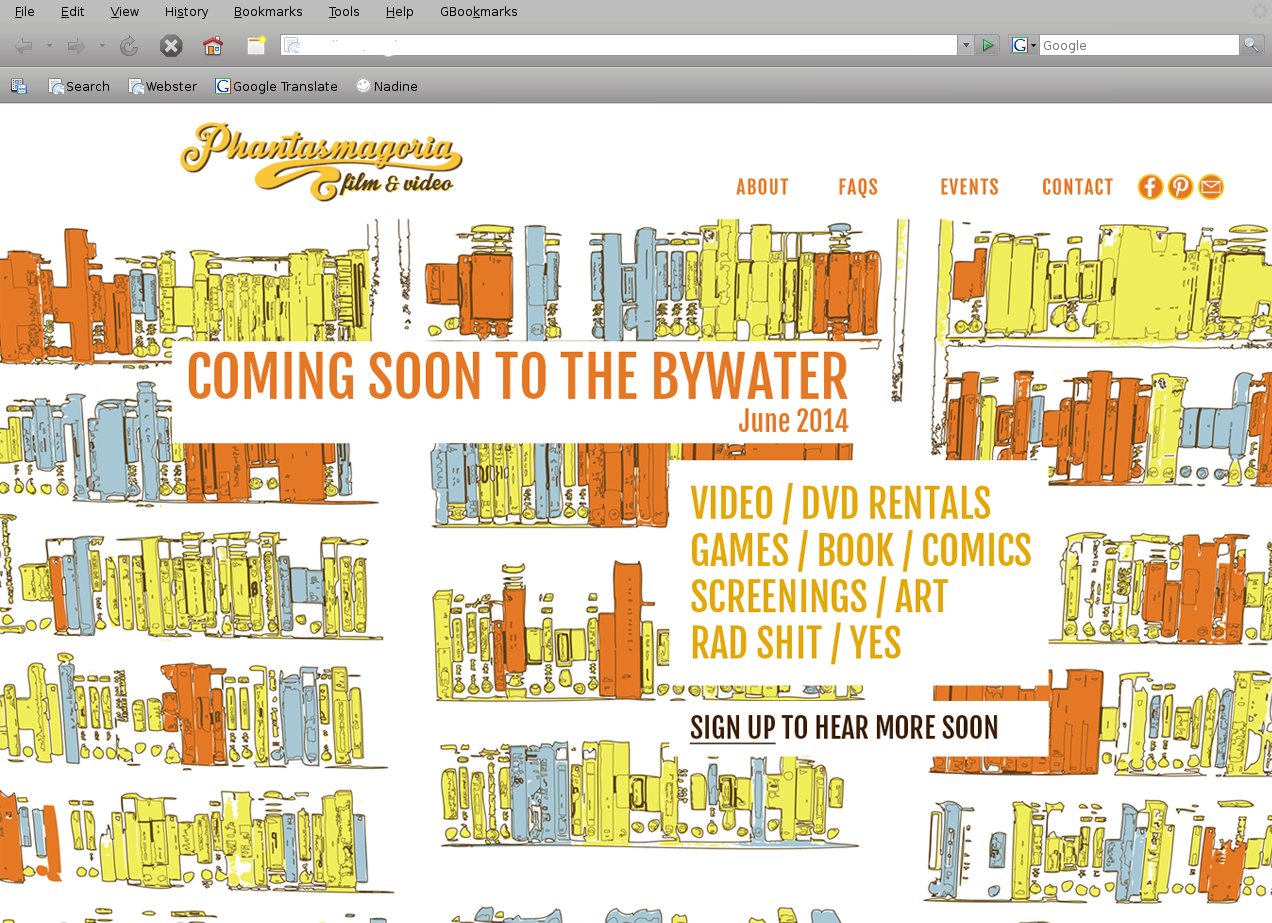Image resolution: width=1272 pixels, height=923 pixels.
Task: Stop loading with the Stop icon
Action: [171, 46]
